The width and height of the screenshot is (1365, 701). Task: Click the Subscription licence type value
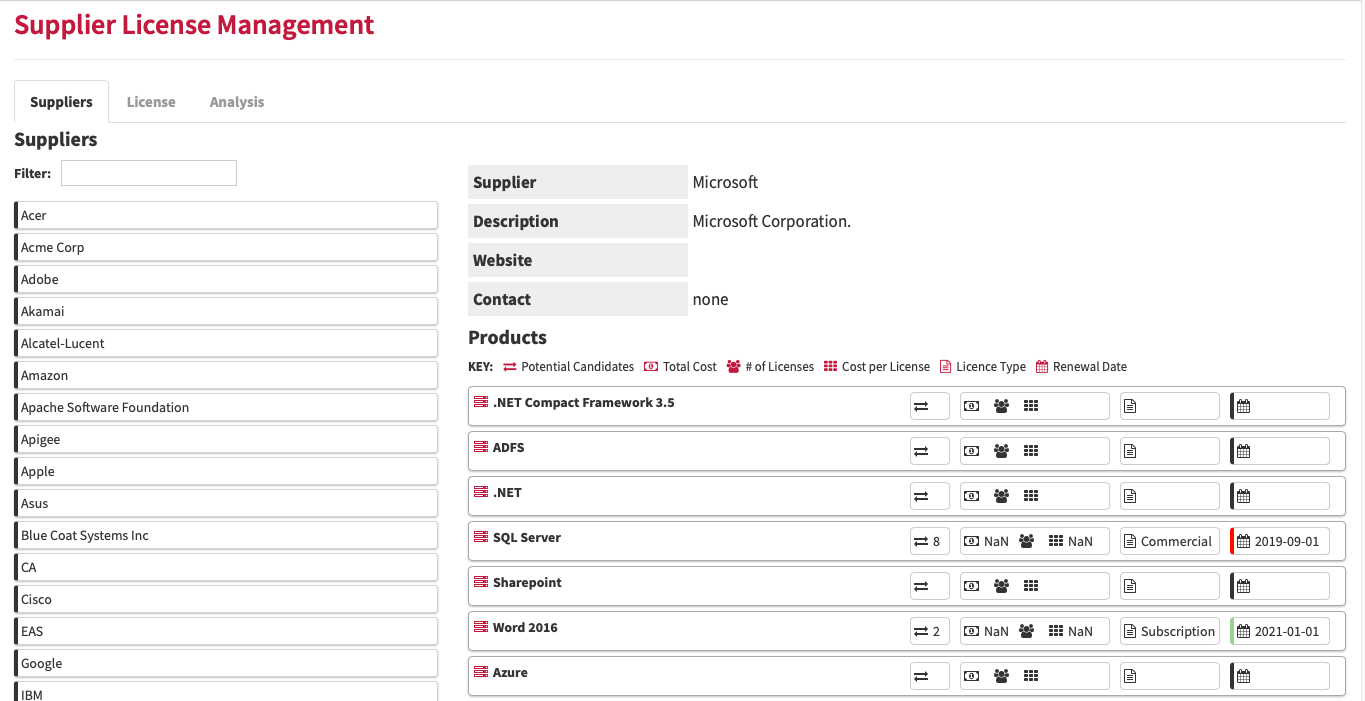1178,632
